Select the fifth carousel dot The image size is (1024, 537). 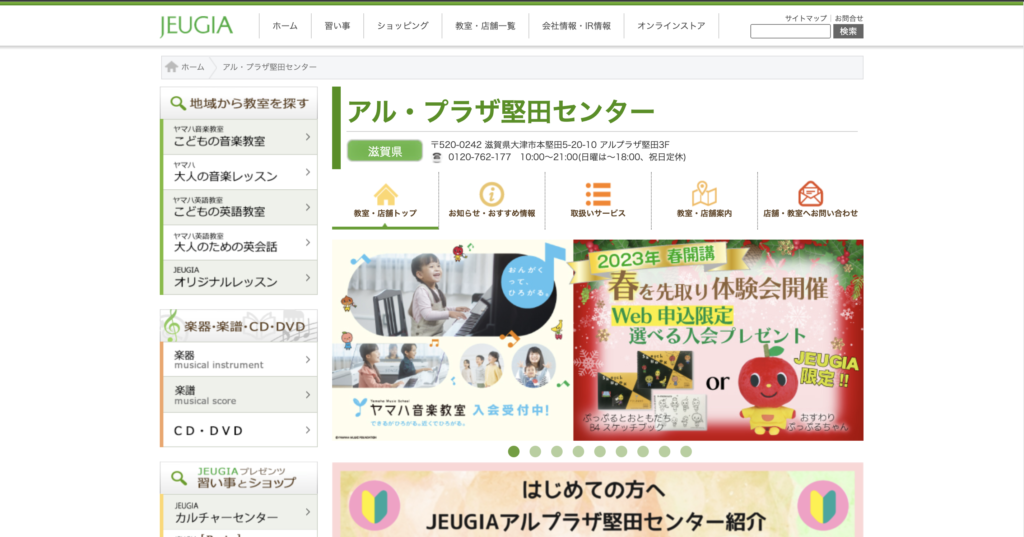coord(600,451)
